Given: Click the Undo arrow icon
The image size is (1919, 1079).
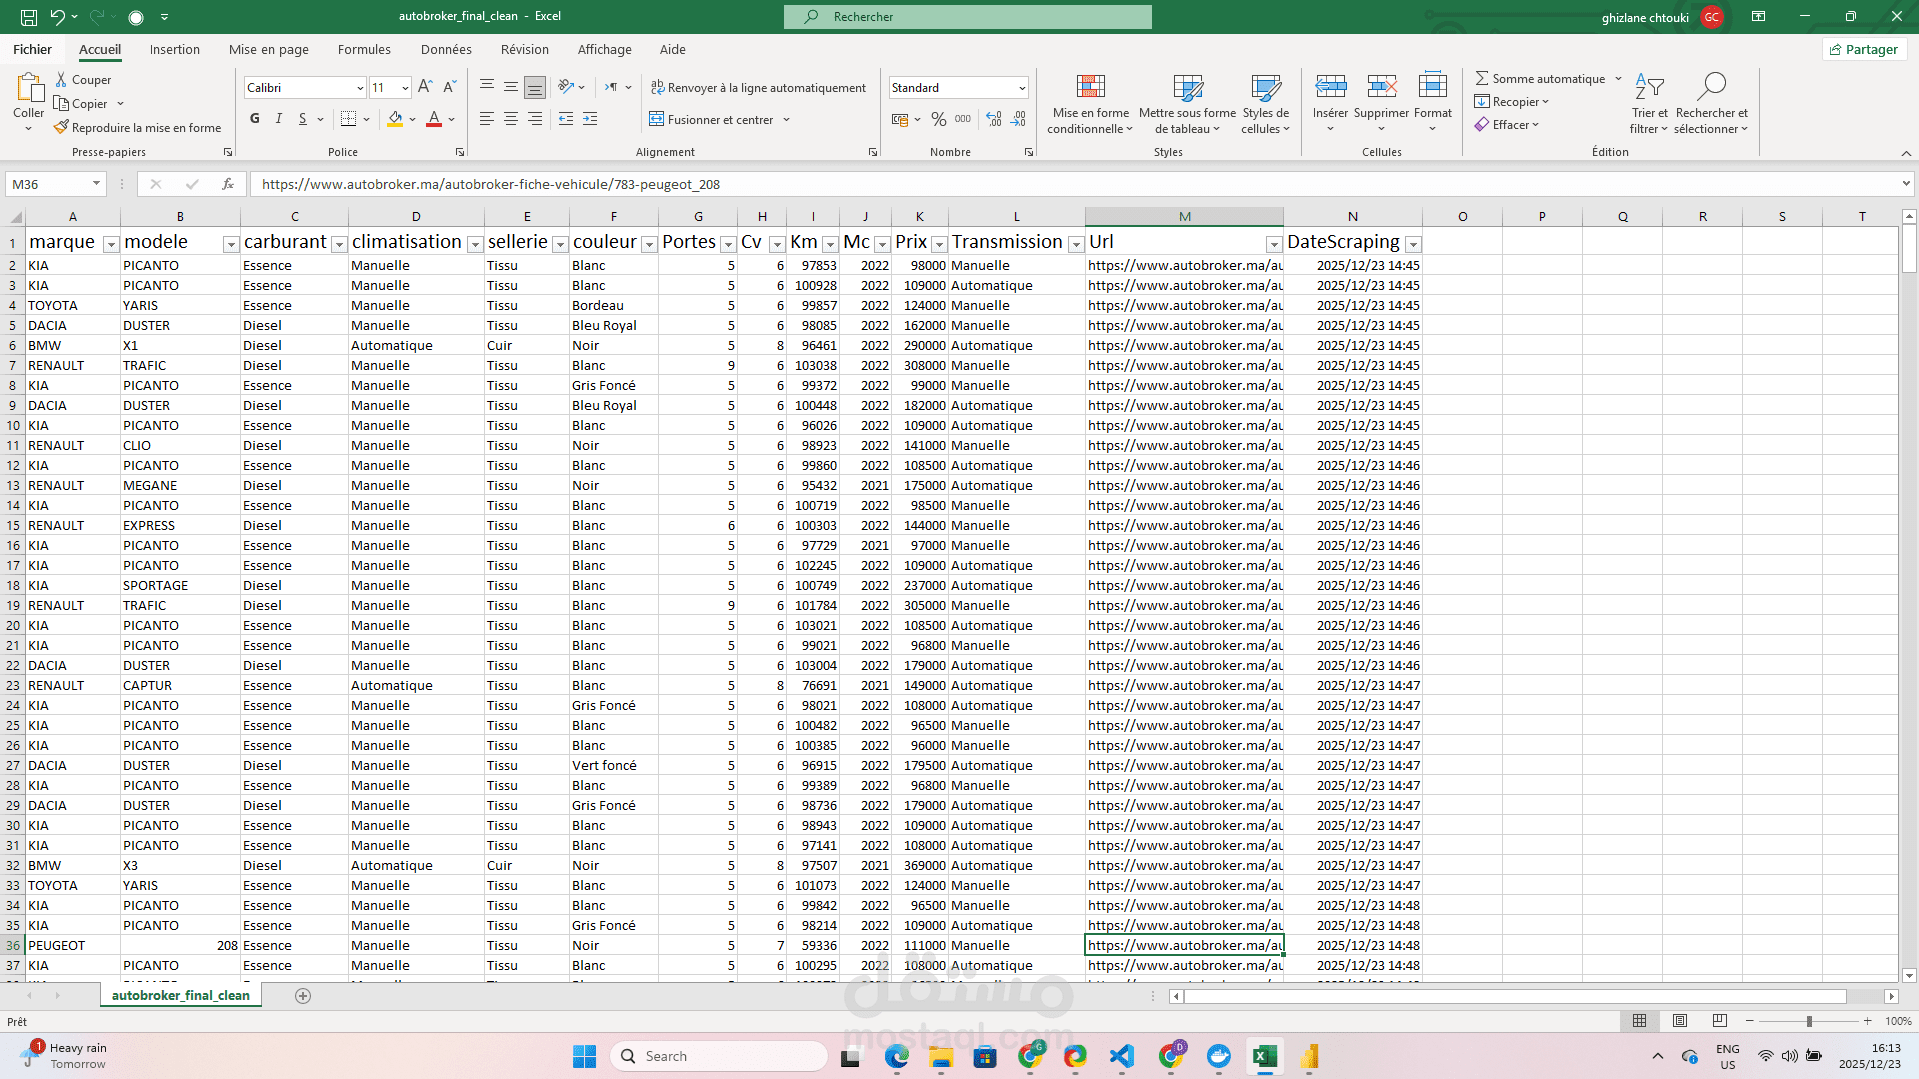Looking at the screenshot, I should coord(57,17).
